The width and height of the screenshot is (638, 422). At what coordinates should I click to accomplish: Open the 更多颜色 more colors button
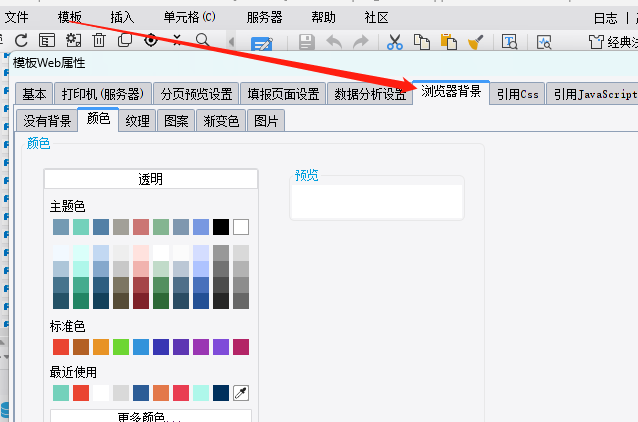tap(151, 416)
